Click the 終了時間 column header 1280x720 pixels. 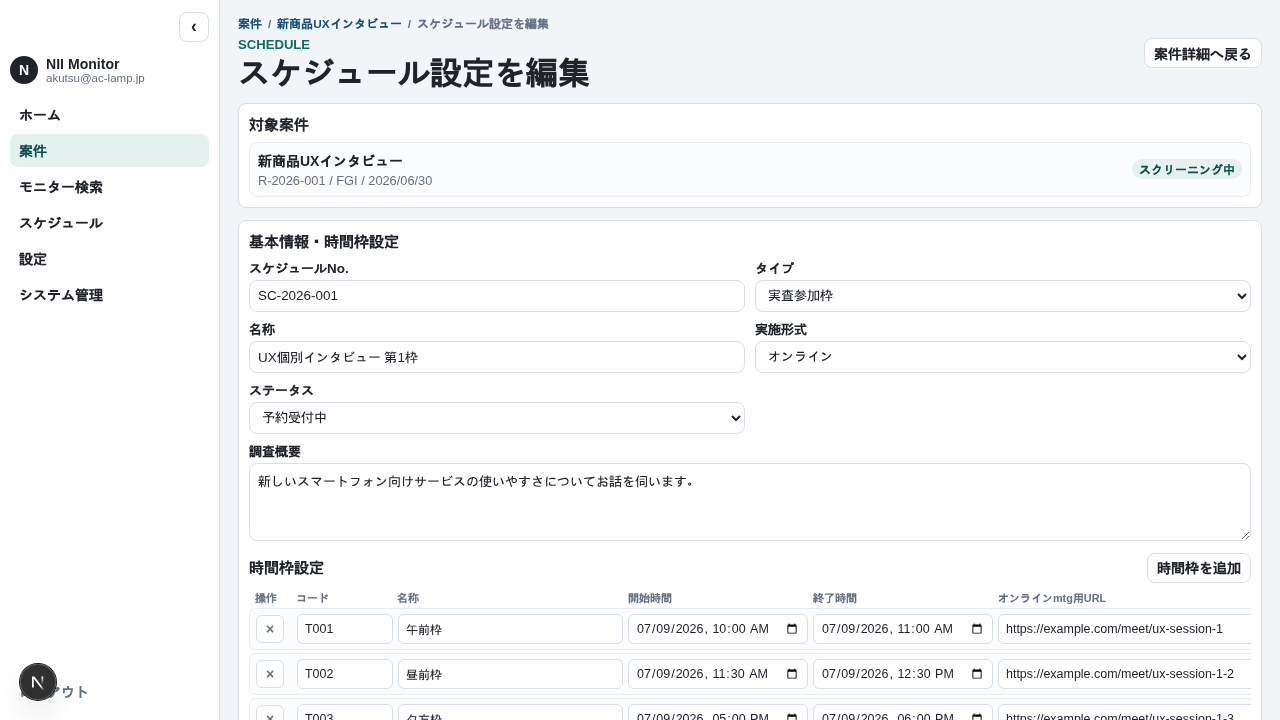[x=835, y=598]
